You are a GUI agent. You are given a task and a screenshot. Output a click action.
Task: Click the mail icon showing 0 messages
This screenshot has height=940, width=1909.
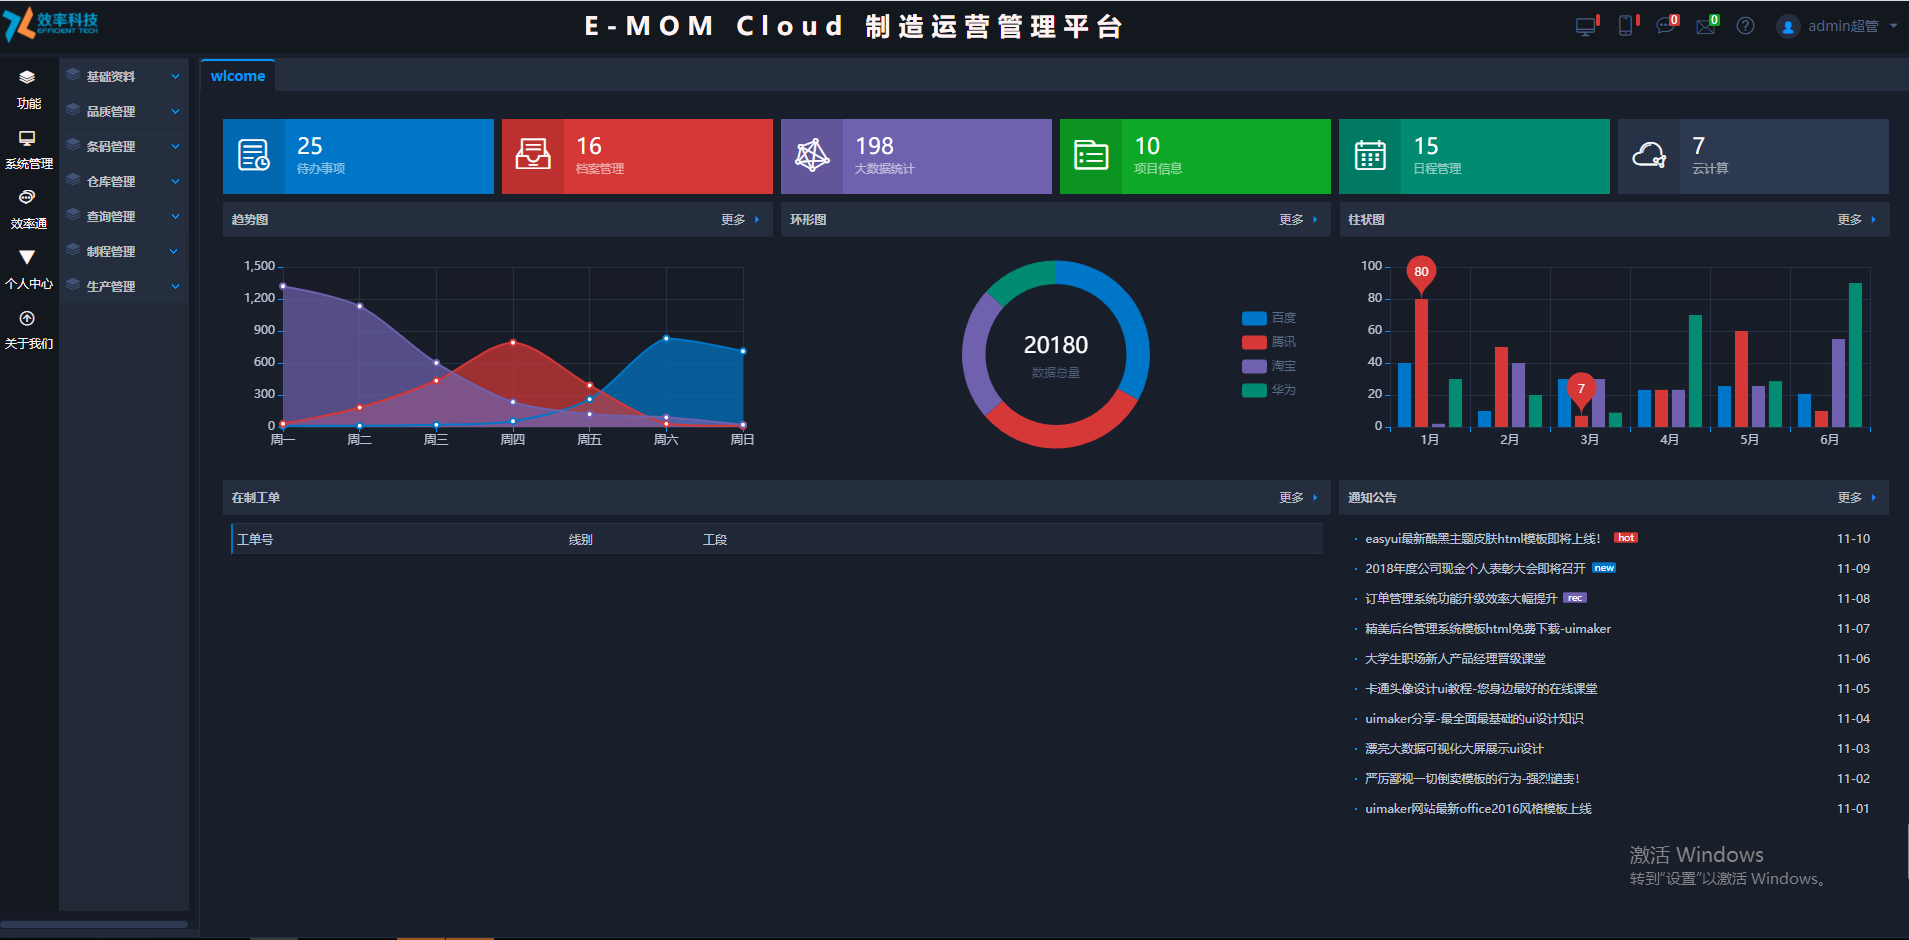(1706, 25)
